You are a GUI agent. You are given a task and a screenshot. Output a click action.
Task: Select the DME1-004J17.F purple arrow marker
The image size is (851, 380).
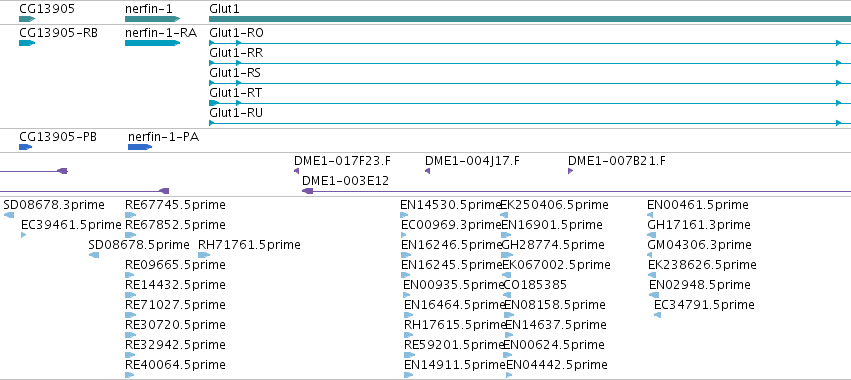pyautogui.click(x=427, y=171)
